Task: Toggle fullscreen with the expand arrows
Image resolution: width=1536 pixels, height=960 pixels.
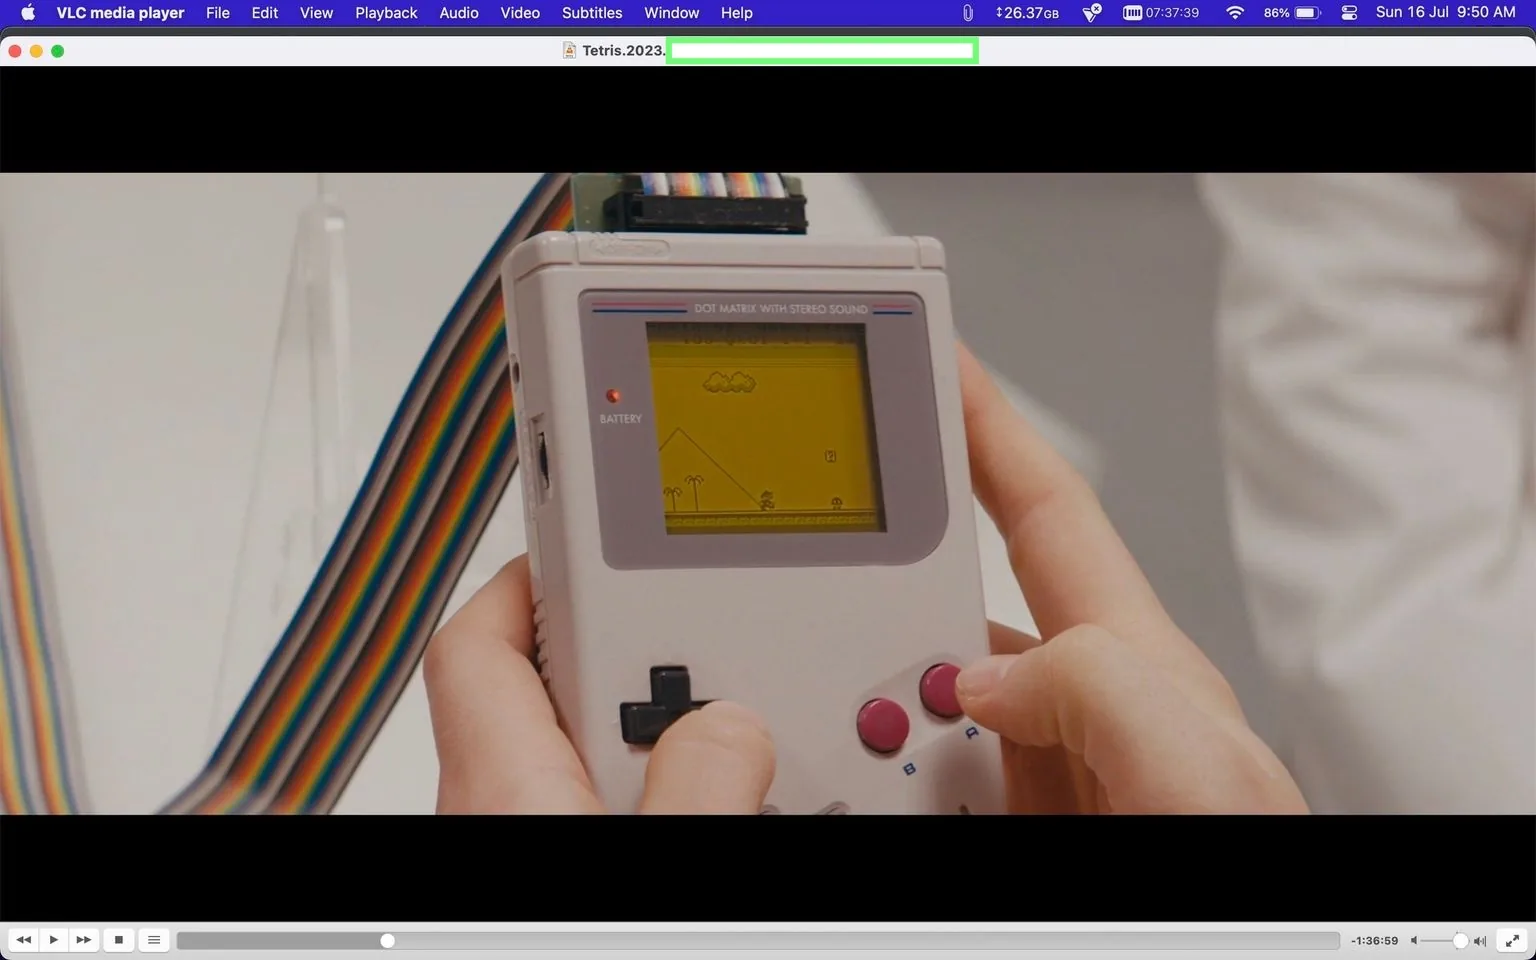Action: [x=1512, y=940]
